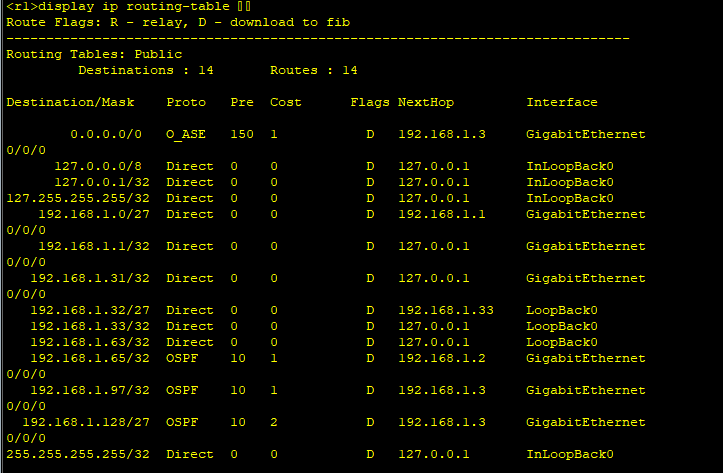Viewport: 723px width, 473px height.
Task: Select the 192.168.1.63/32 destination
Action: click(90, 342)
